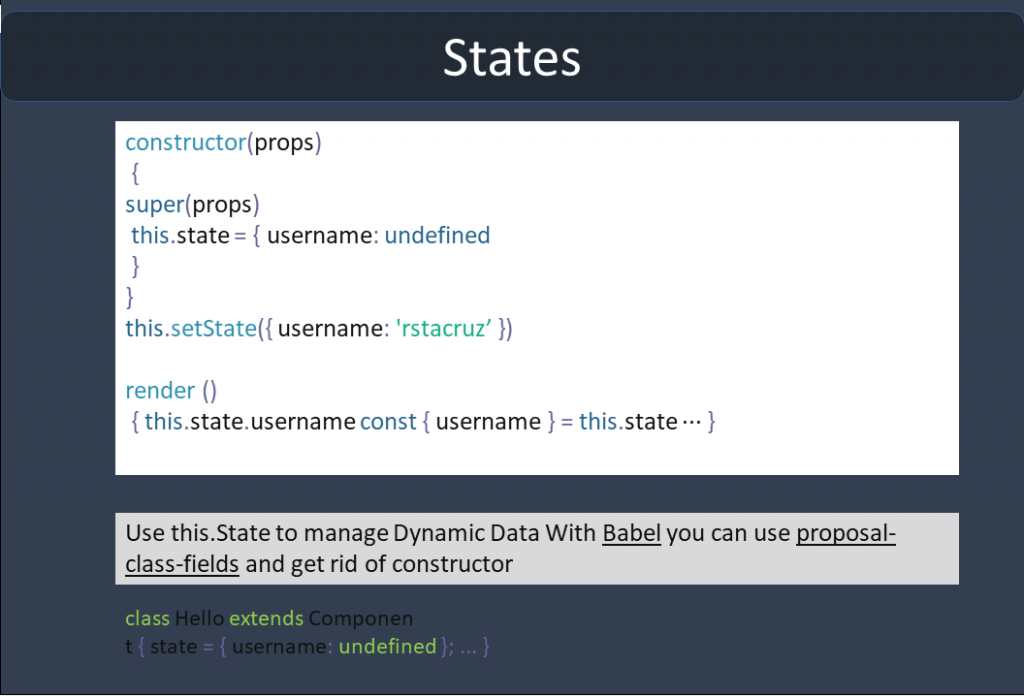This screenshot has width=1024, height=698.
Task: Click the States slide title
Action: tap(511, 57)
